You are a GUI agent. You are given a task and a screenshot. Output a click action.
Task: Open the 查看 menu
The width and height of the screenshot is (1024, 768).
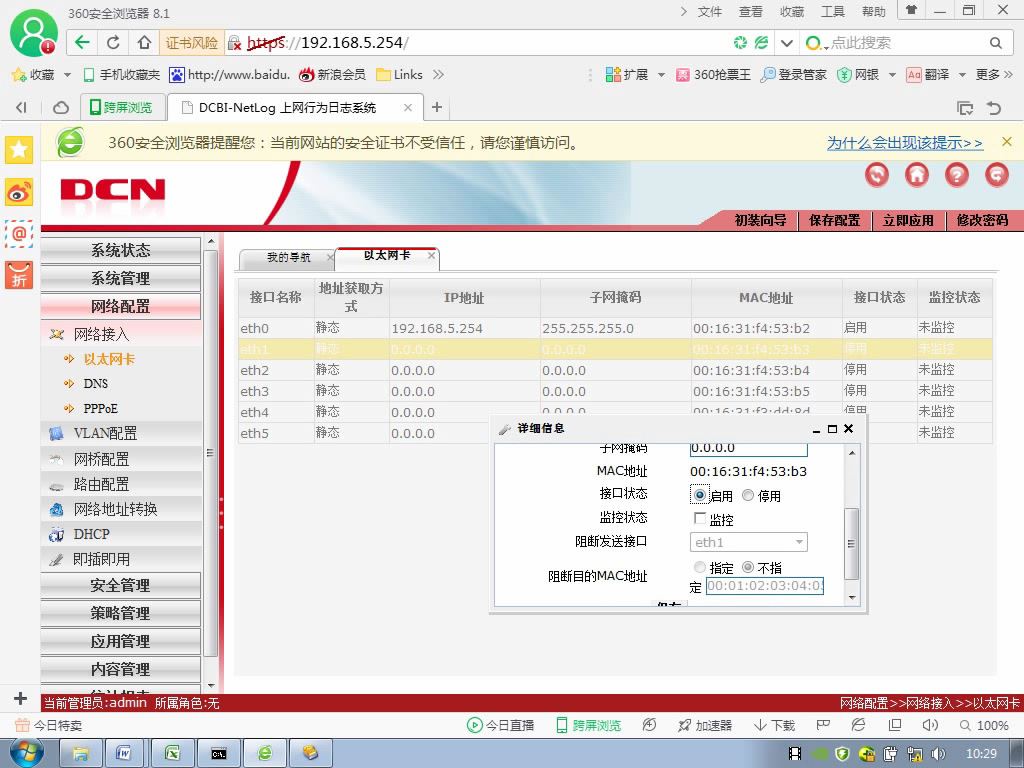(x=750, y=11)
